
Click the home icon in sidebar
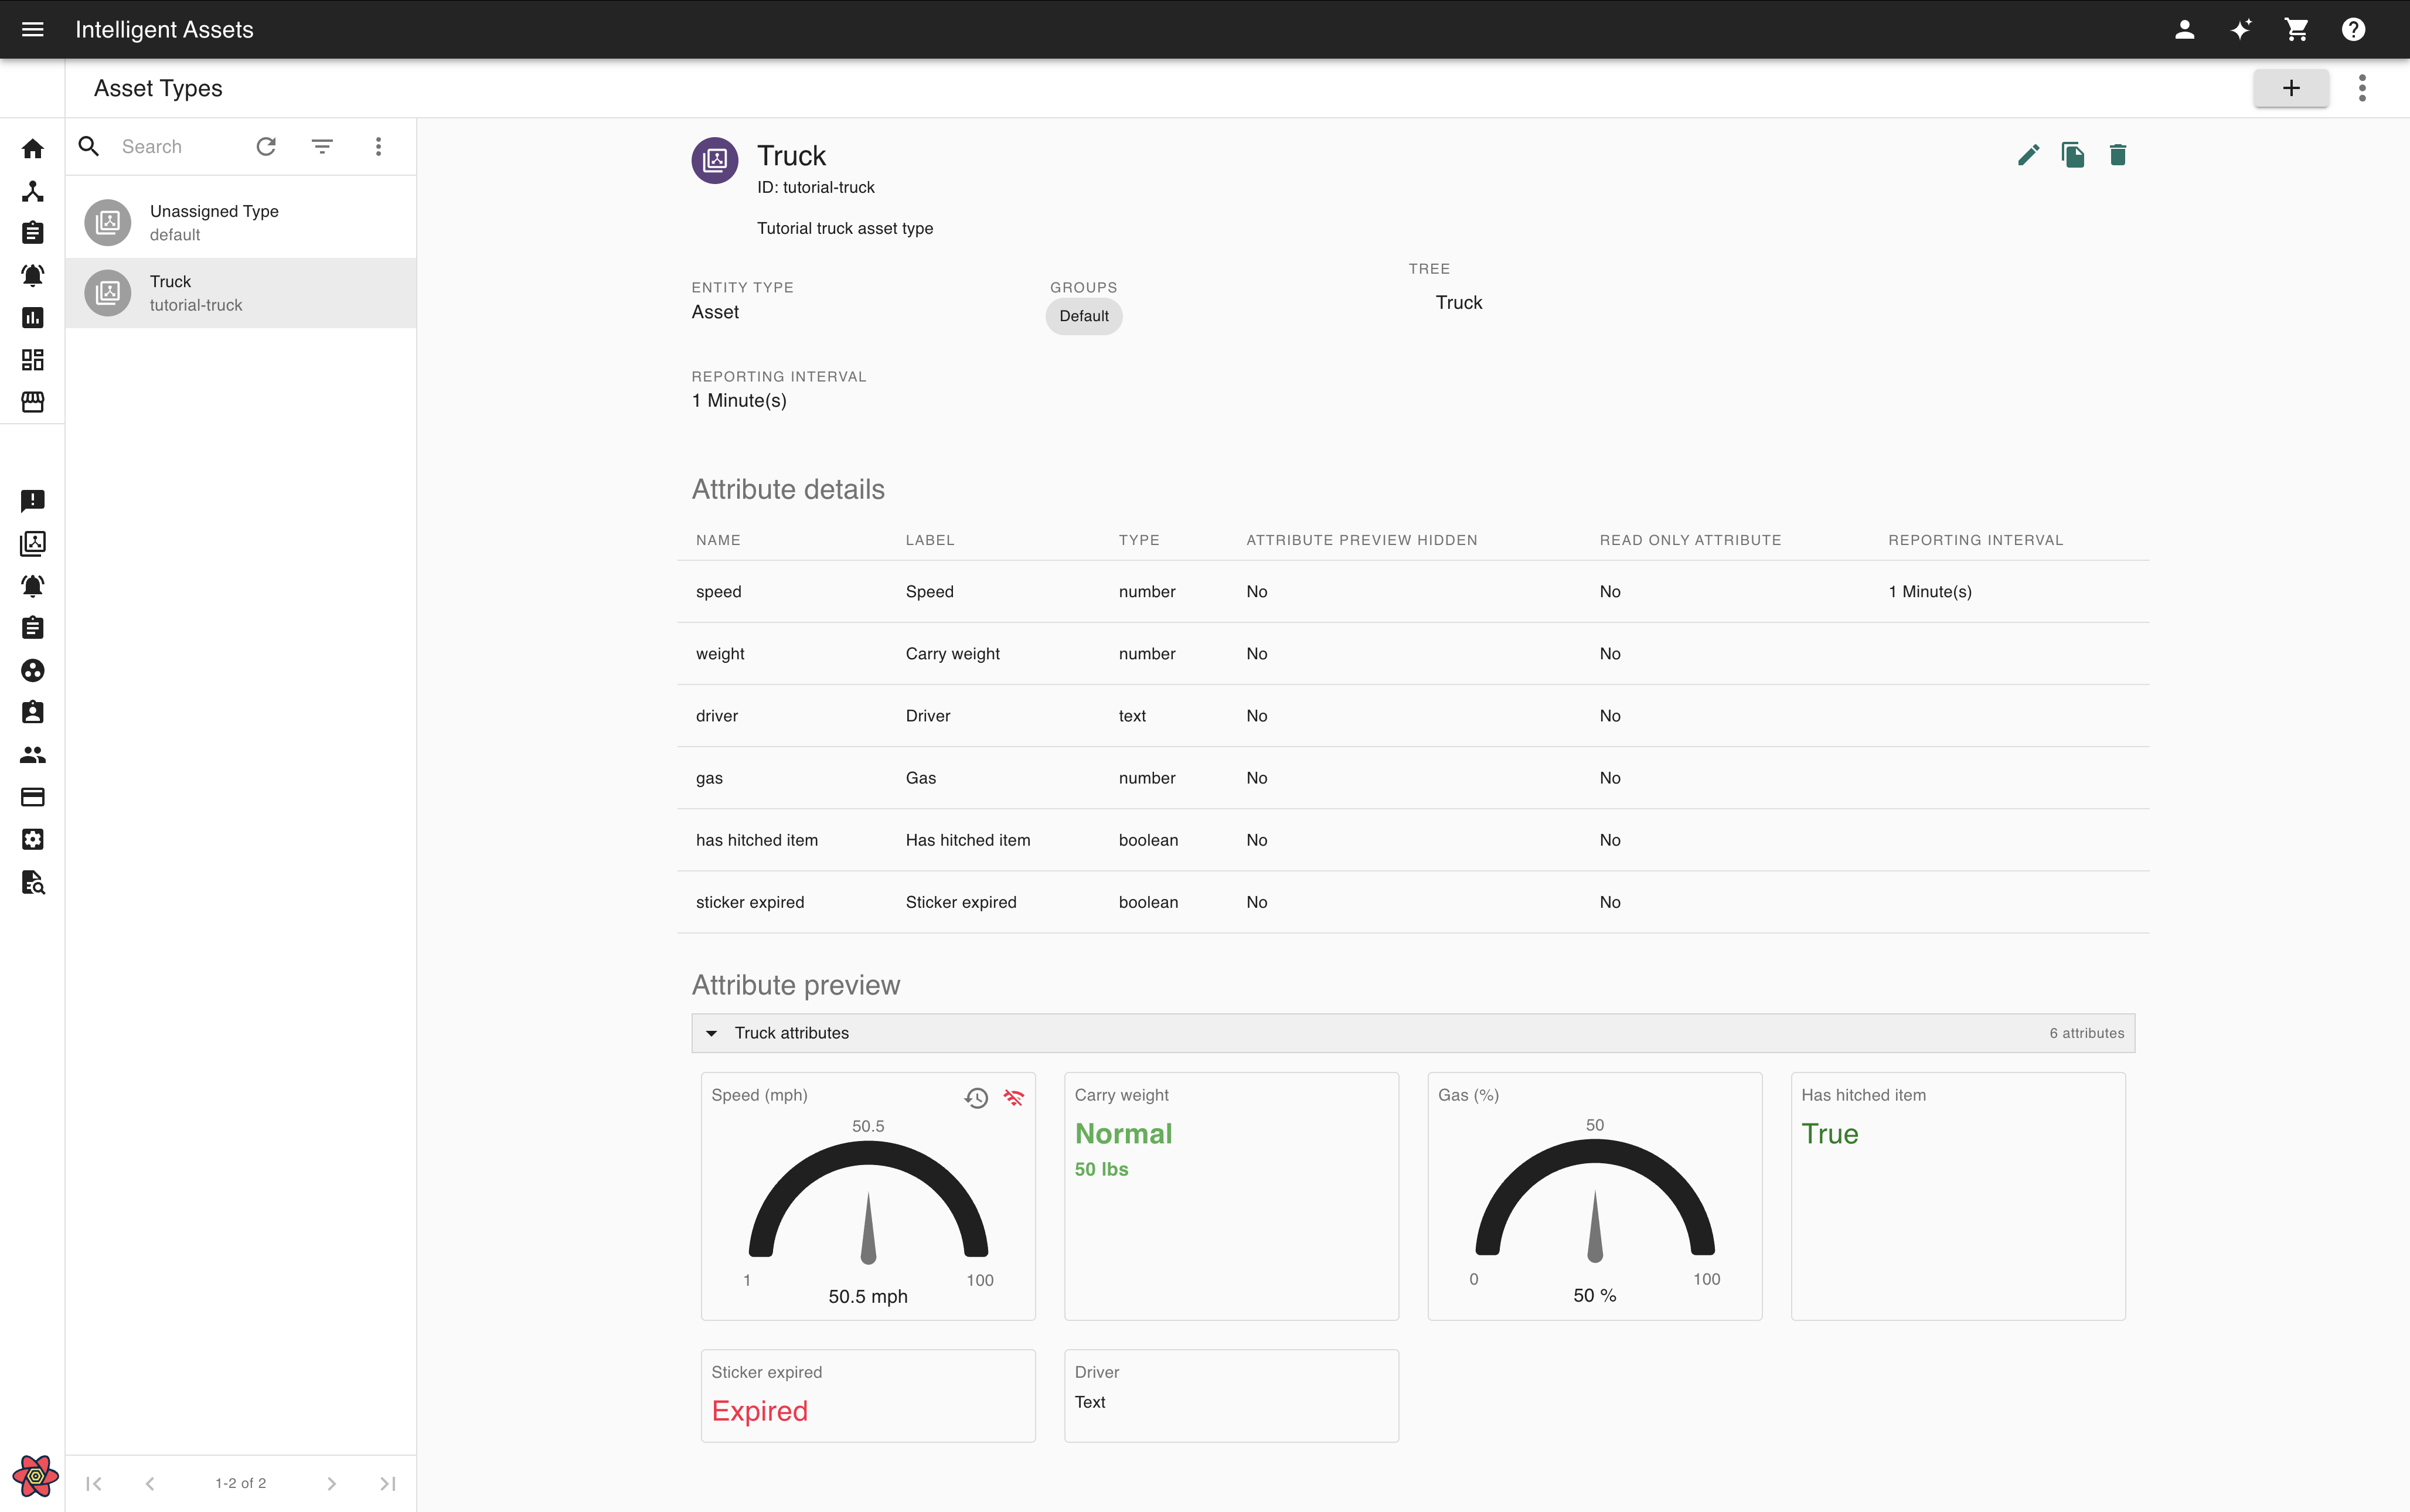[32, 149]
